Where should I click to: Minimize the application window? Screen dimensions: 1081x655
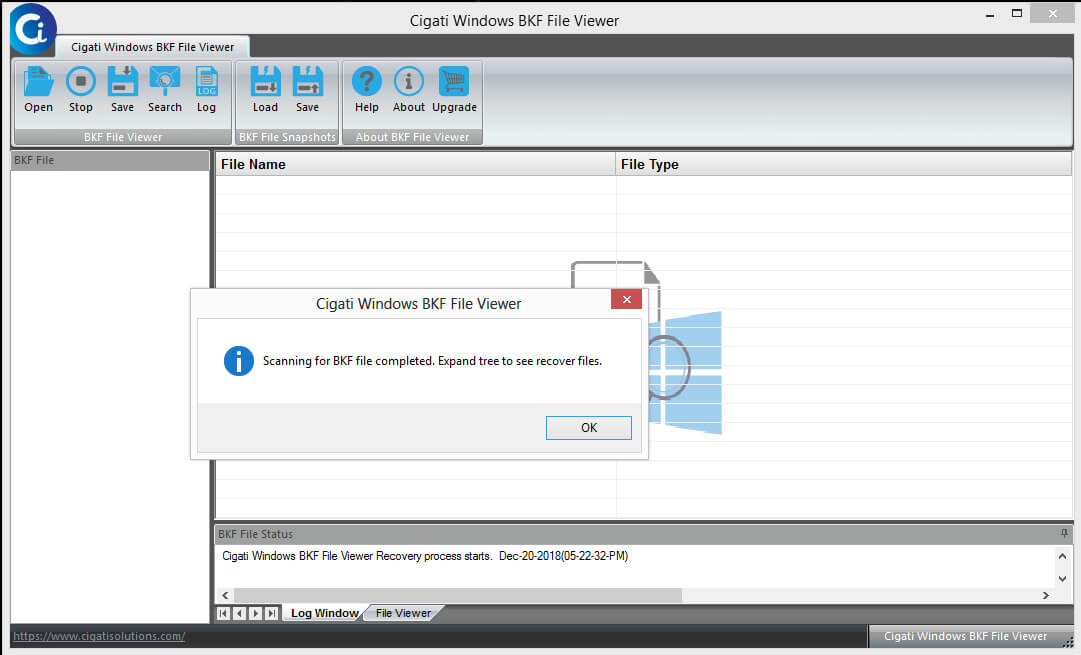pos(990,14)
